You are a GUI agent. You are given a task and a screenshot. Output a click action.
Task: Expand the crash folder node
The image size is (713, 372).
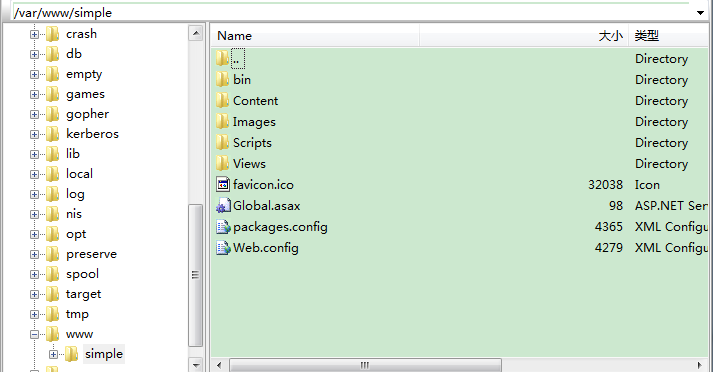[x=34, y=34]
